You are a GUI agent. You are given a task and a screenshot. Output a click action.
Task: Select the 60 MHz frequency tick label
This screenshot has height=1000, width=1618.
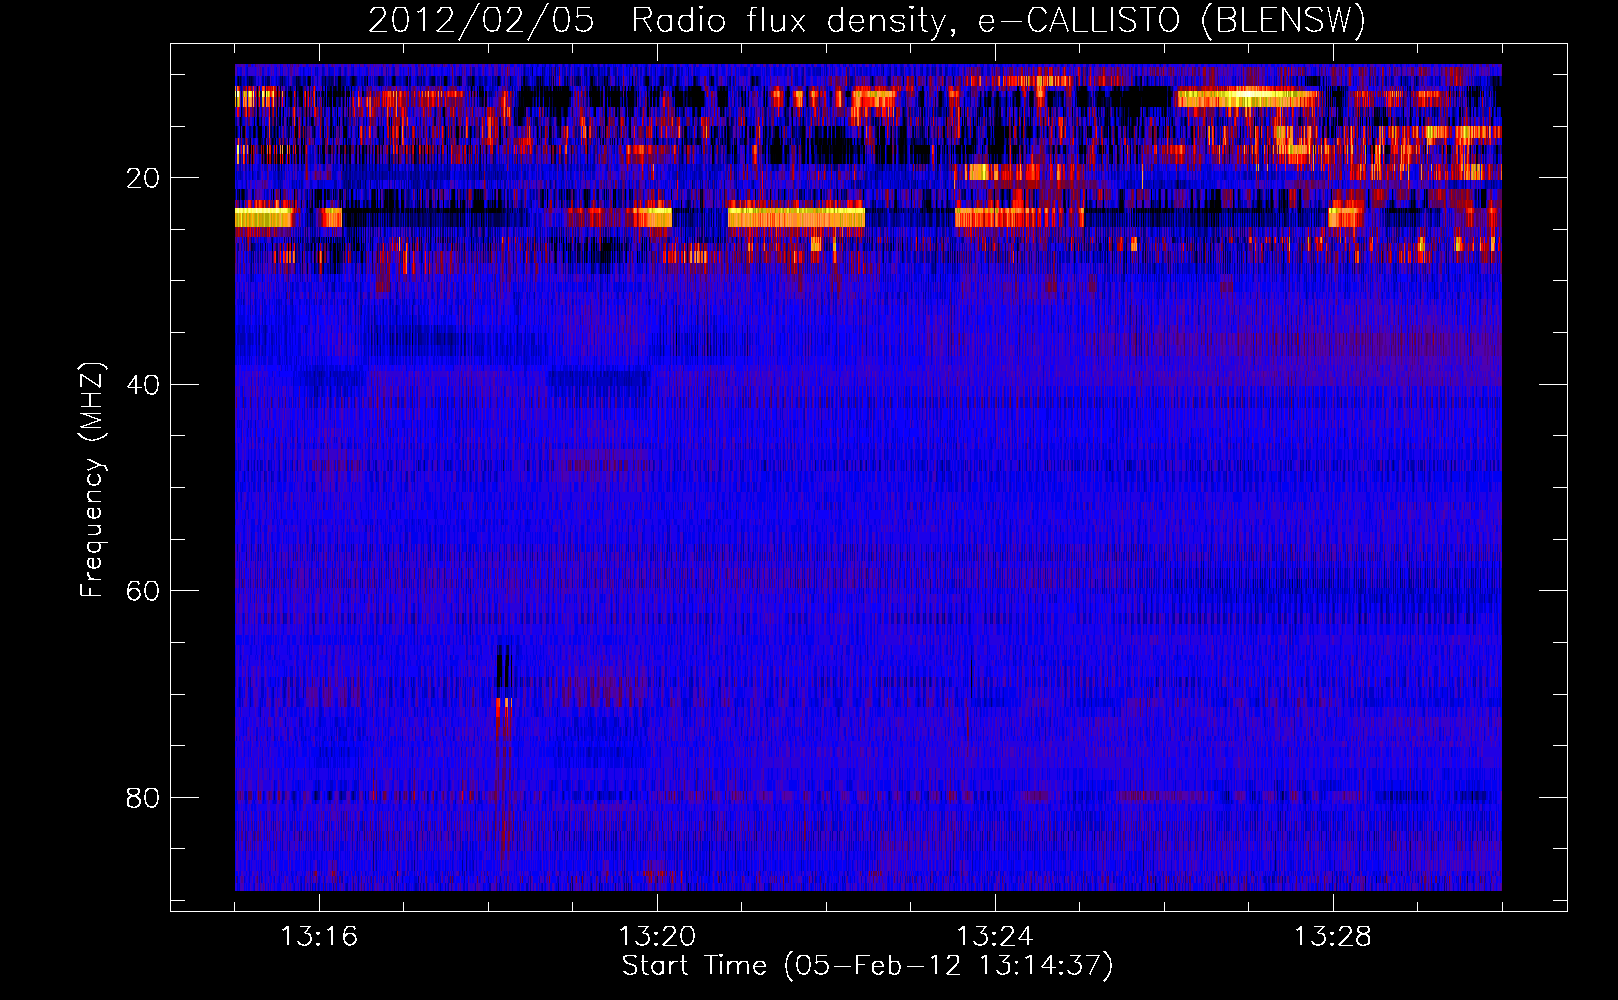tap(143, 591)
